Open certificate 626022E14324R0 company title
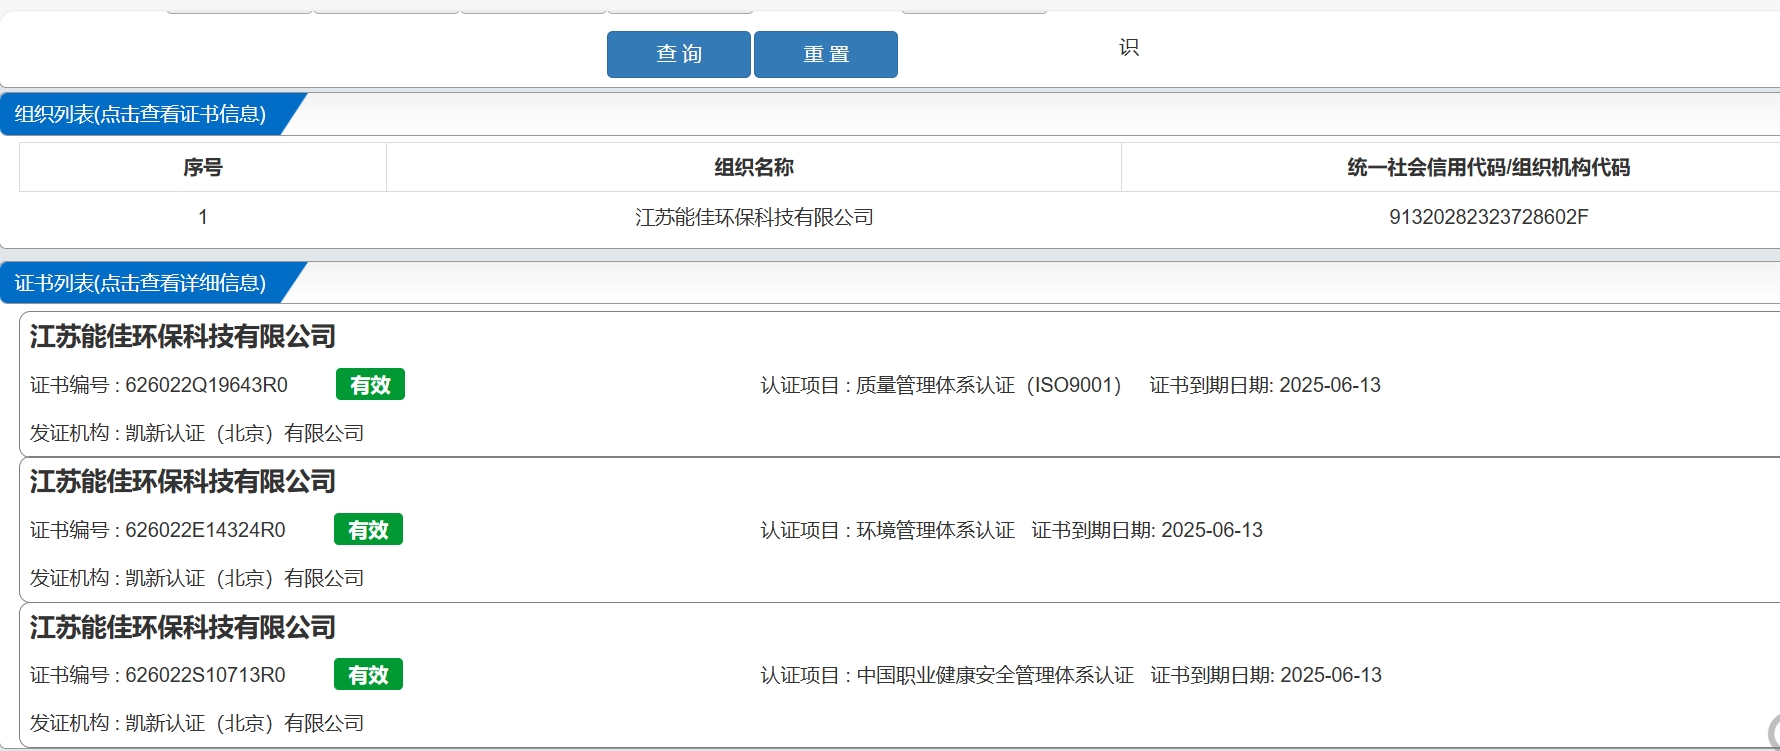Image resolution: width=1780 pixels, height=751 pixels. tap(183, 482)
